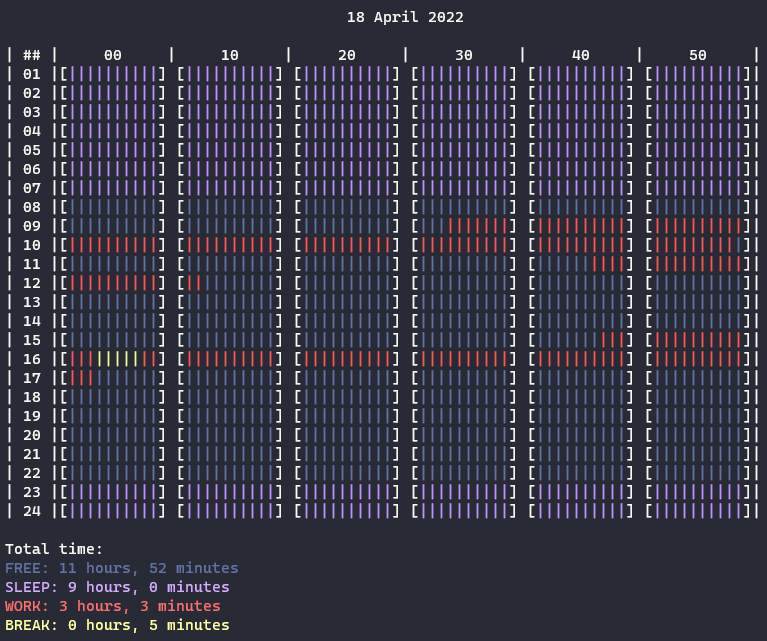The width and height of the screenshot is (767, 641).
Task: Click red work bars in hour 11 minute 50 block
Action: click(698, 264)
